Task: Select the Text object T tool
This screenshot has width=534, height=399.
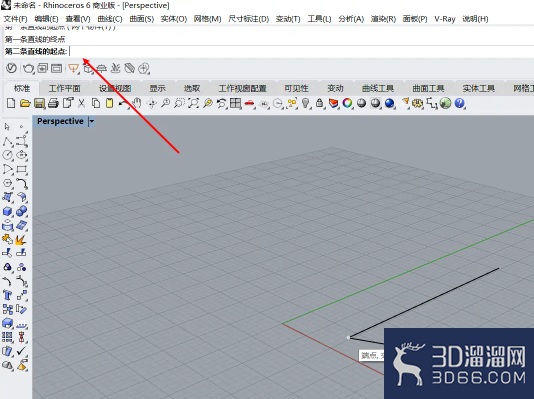Action: tap(8, 295)
